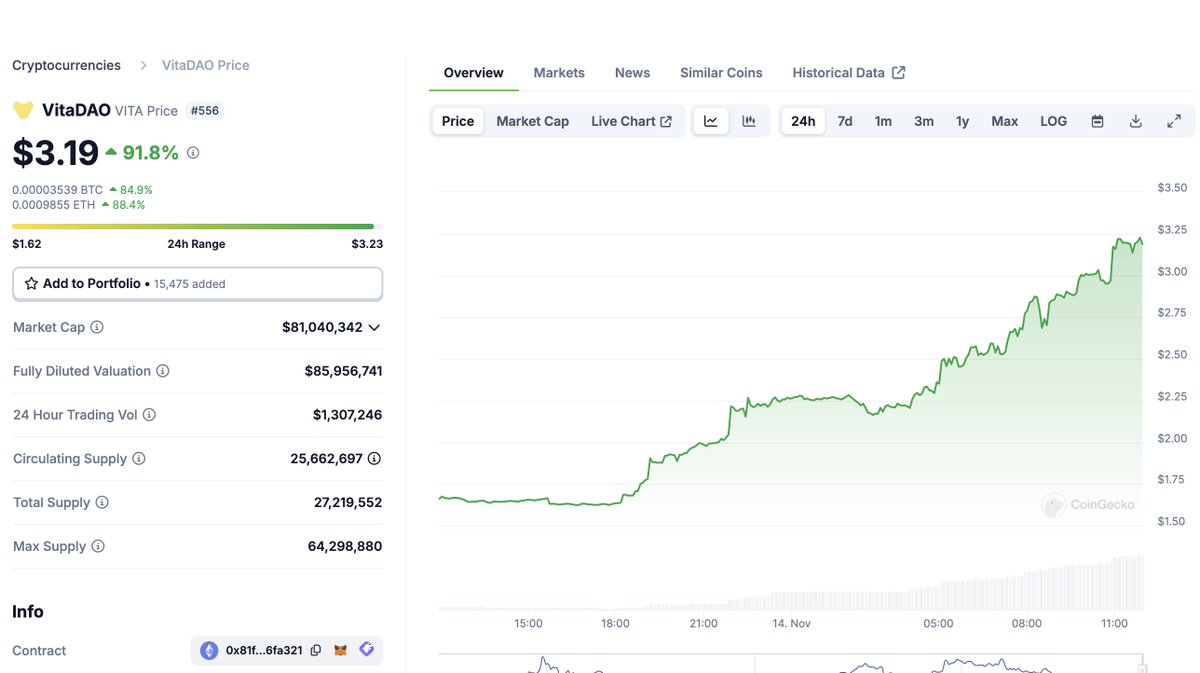Click the $3.19 price value
1200x673 pixels.
point(55,152)
